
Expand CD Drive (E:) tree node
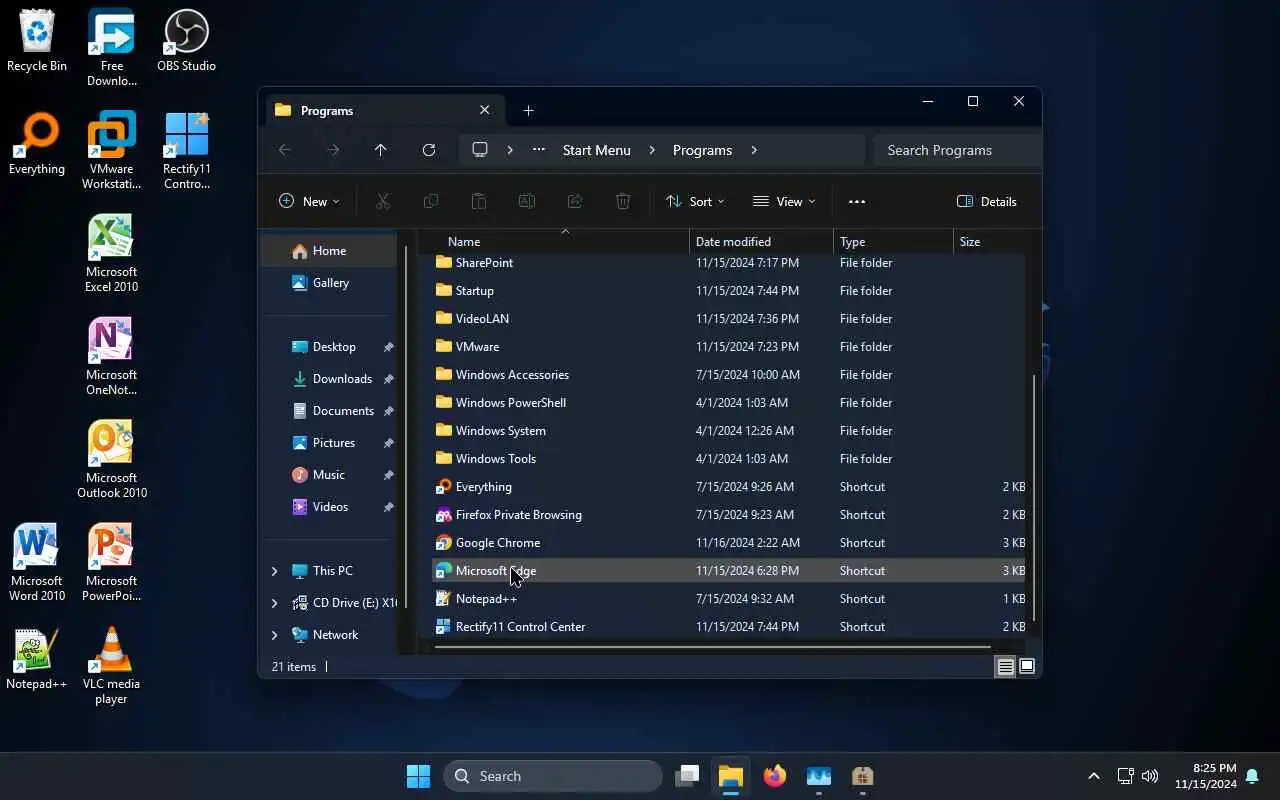pyautogui.click(x=275, y=603)
